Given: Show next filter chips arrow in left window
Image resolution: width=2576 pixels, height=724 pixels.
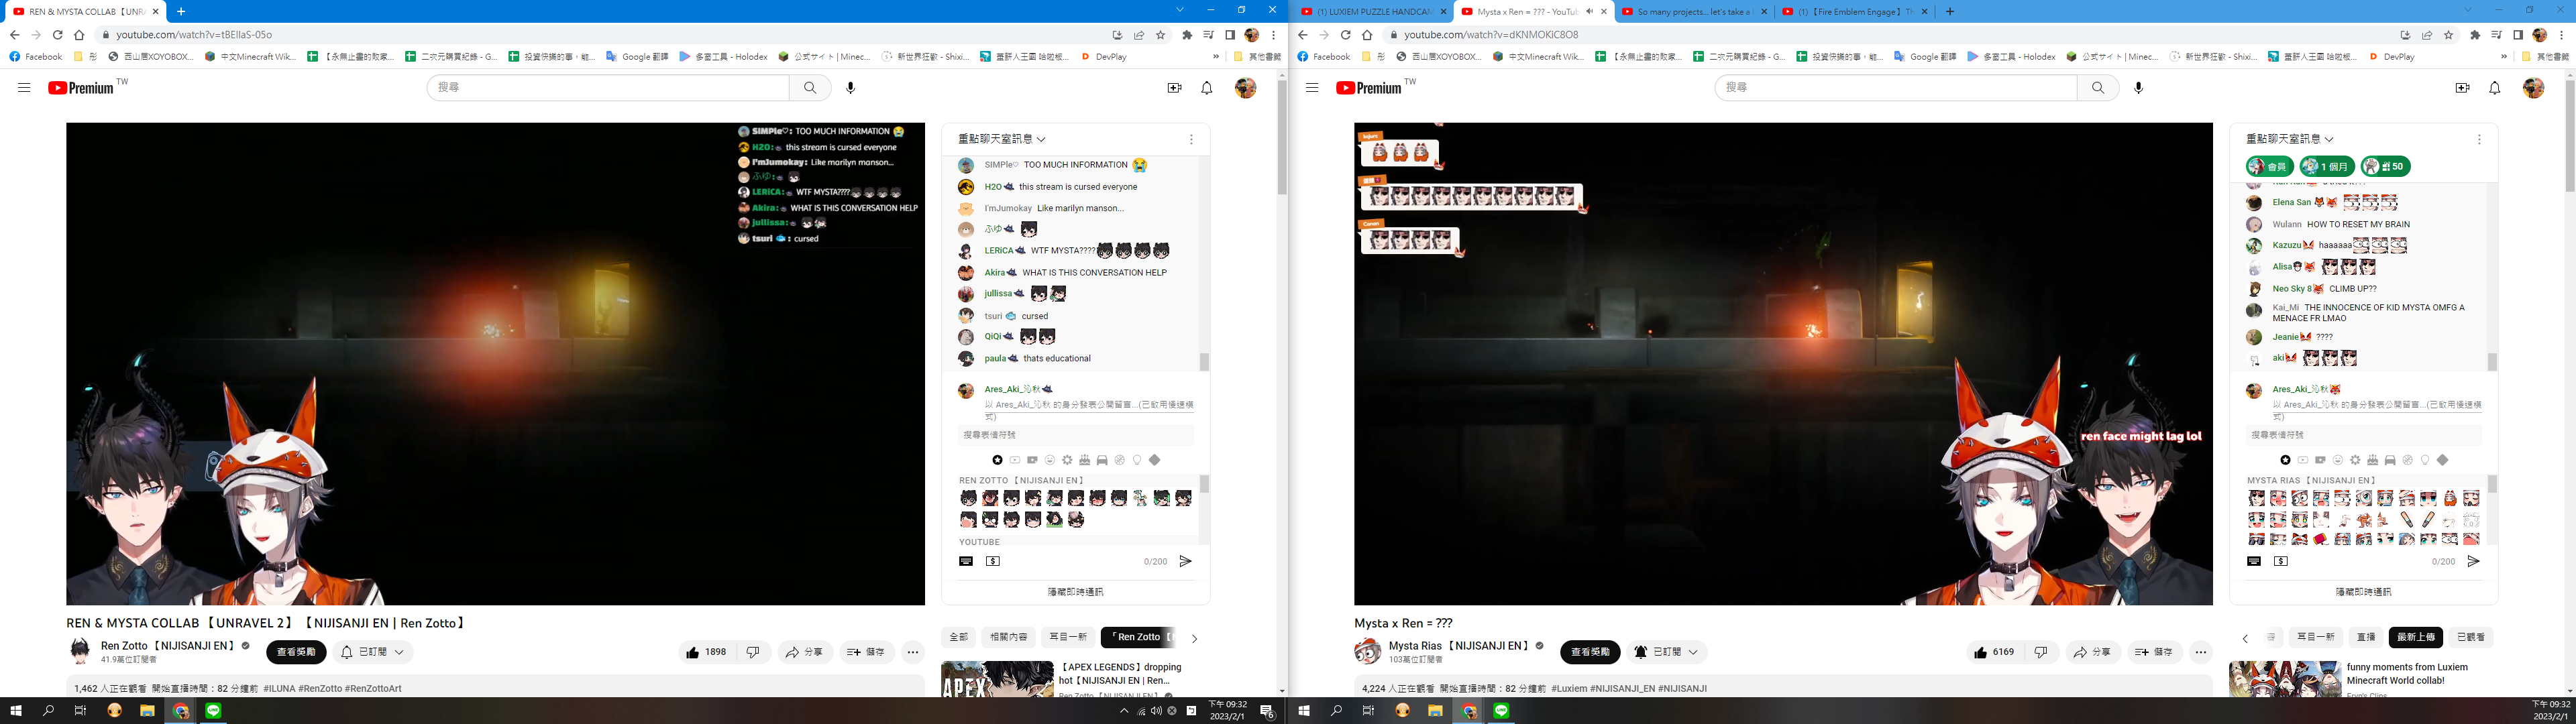Looking at the screenshot, I should pyautogui.click(x=1194, y=638).
